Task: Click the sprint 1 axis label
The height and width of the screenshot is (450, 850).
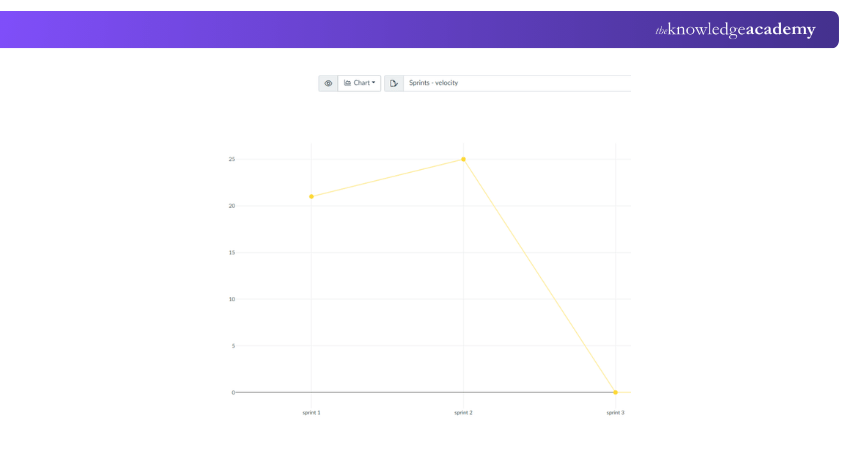Action: click(x=311, y=413)
